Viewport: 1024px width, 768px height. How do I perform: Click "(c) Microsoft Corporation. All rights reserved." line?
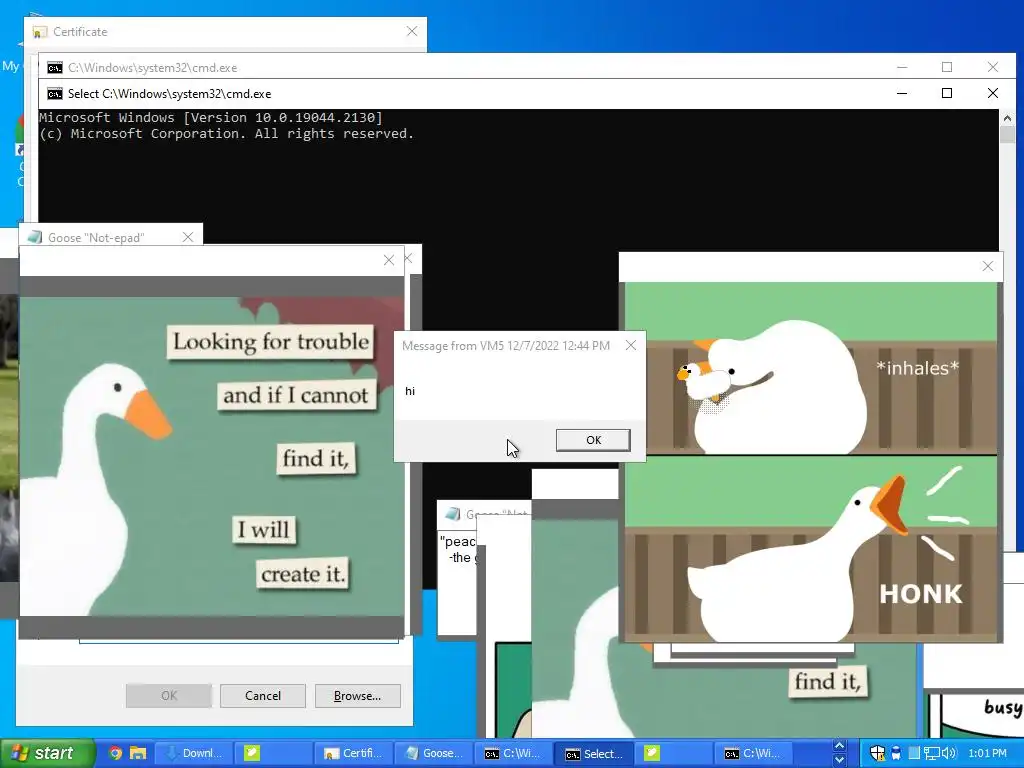coord(227,133)
